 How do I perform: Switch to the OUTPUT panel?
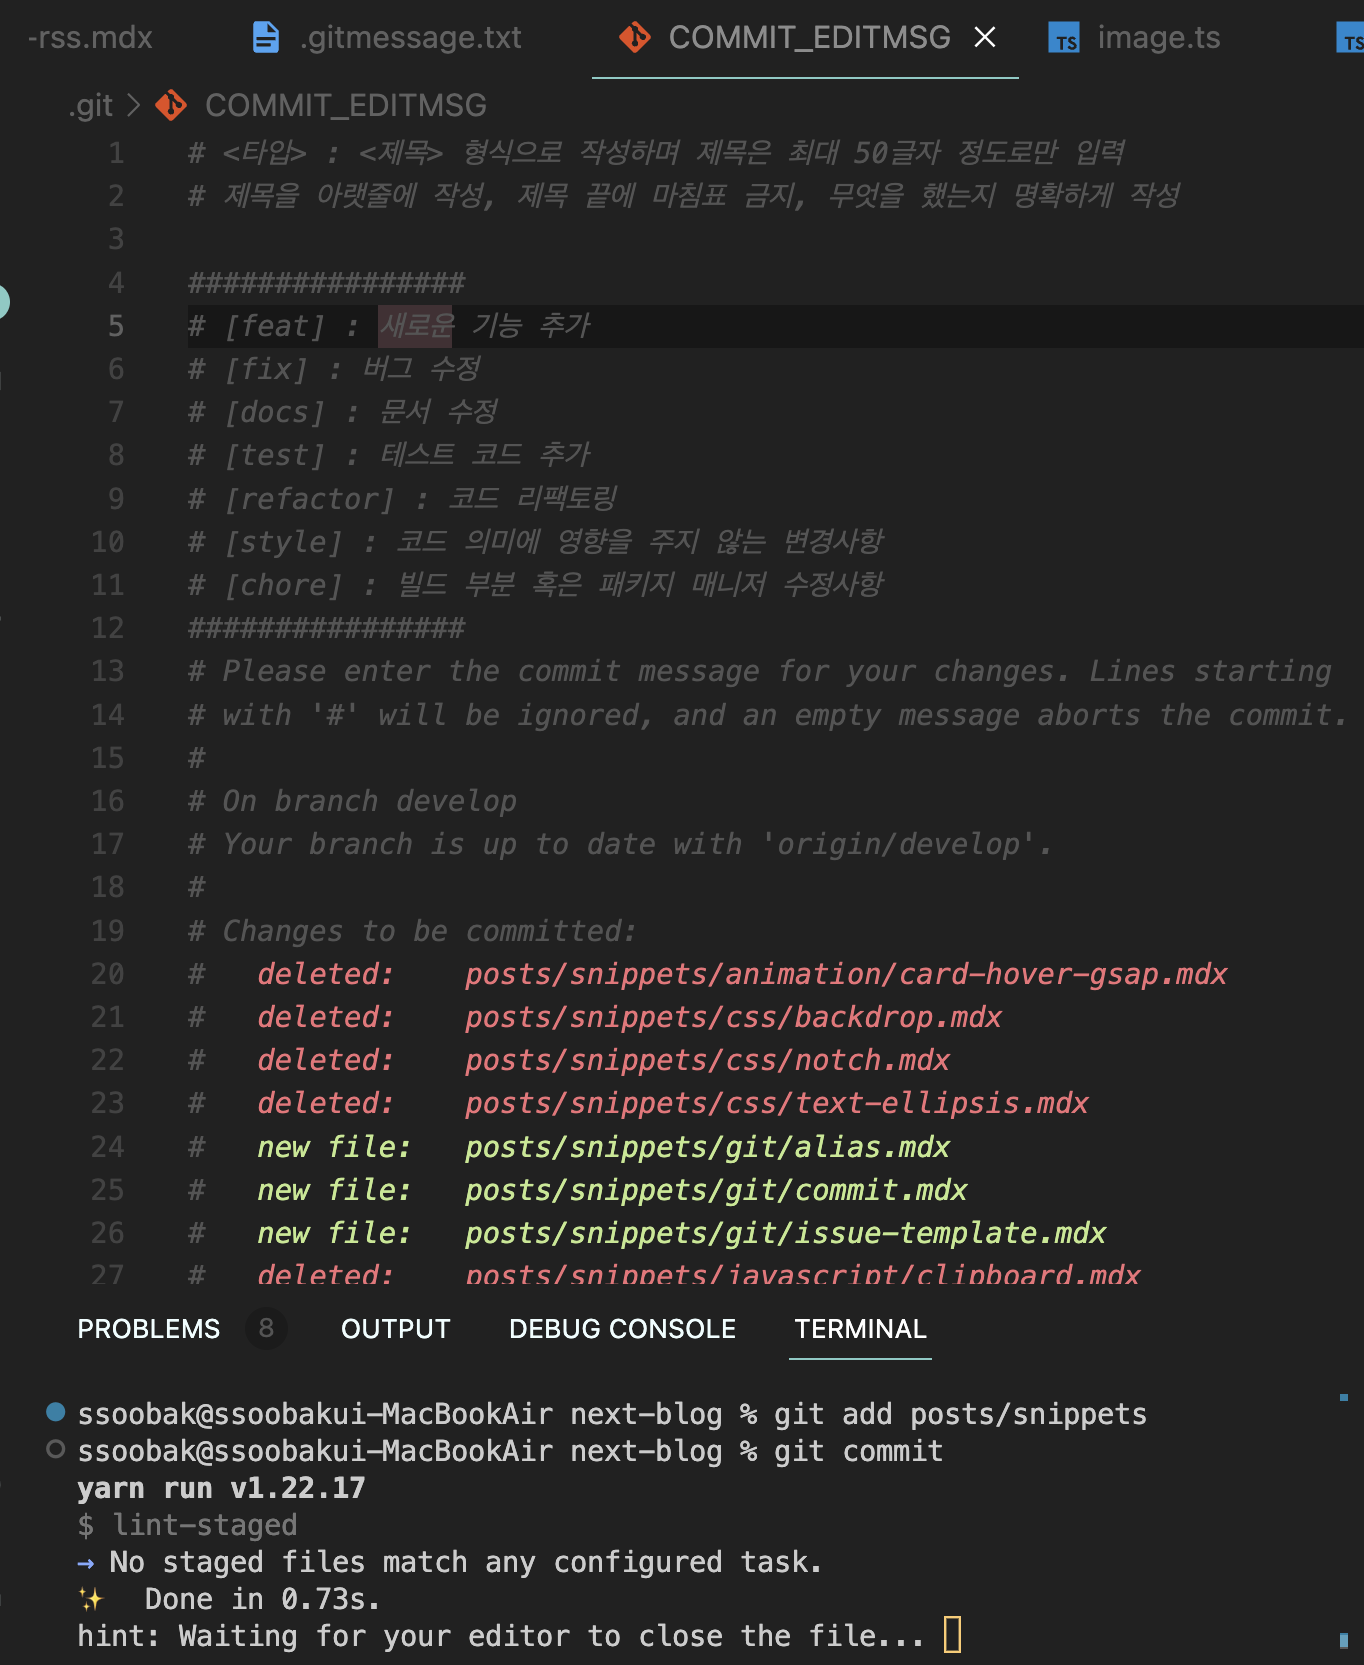(x=396, y=1329)
